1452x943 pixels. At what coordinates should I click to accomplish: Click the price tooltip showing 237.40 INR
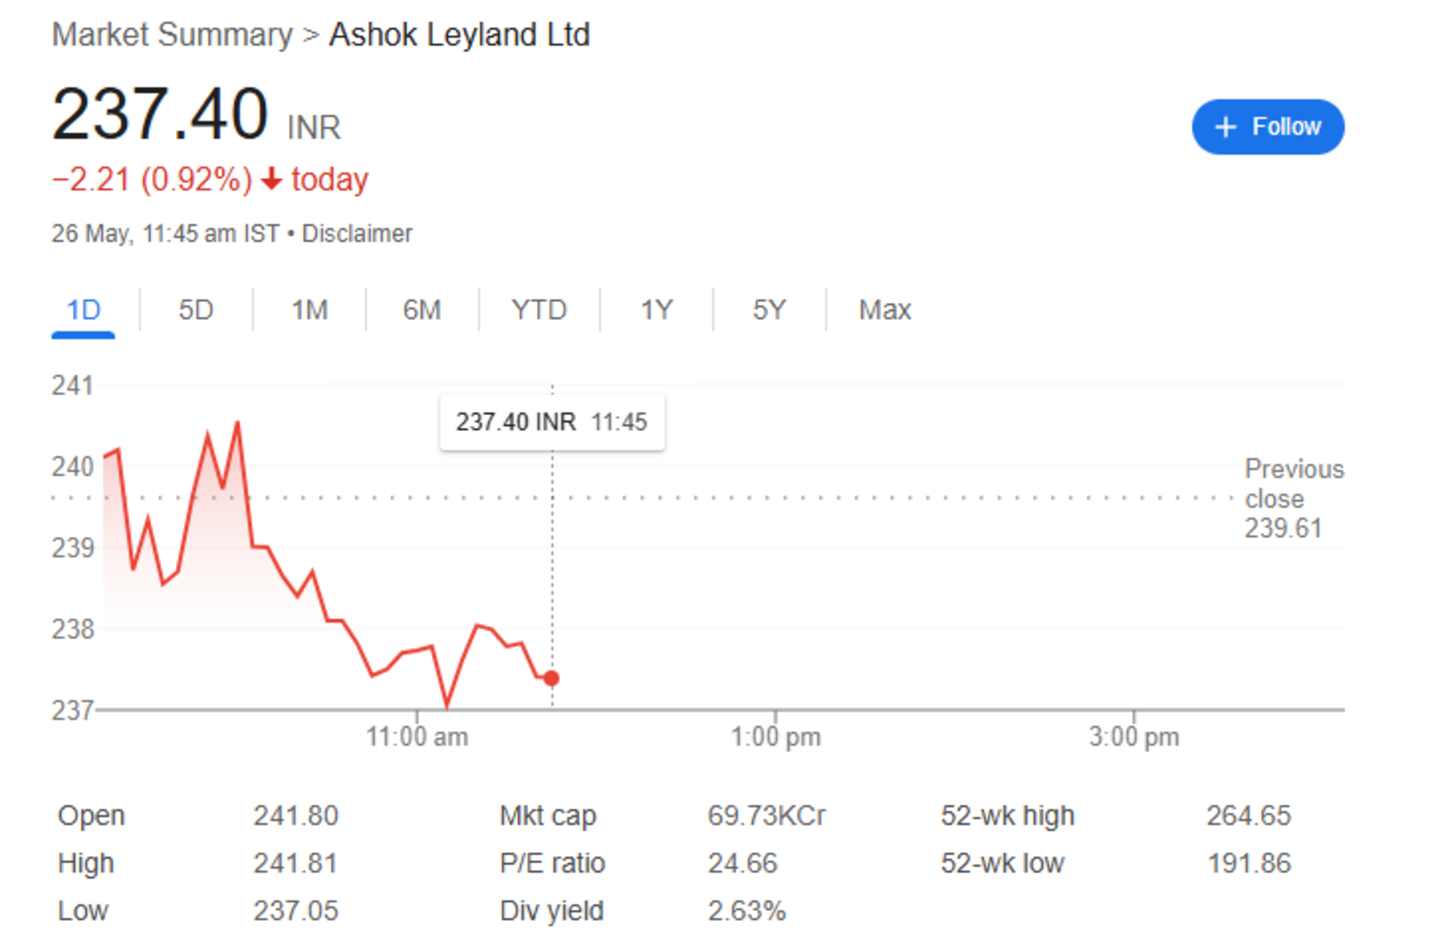click(552, 421)
